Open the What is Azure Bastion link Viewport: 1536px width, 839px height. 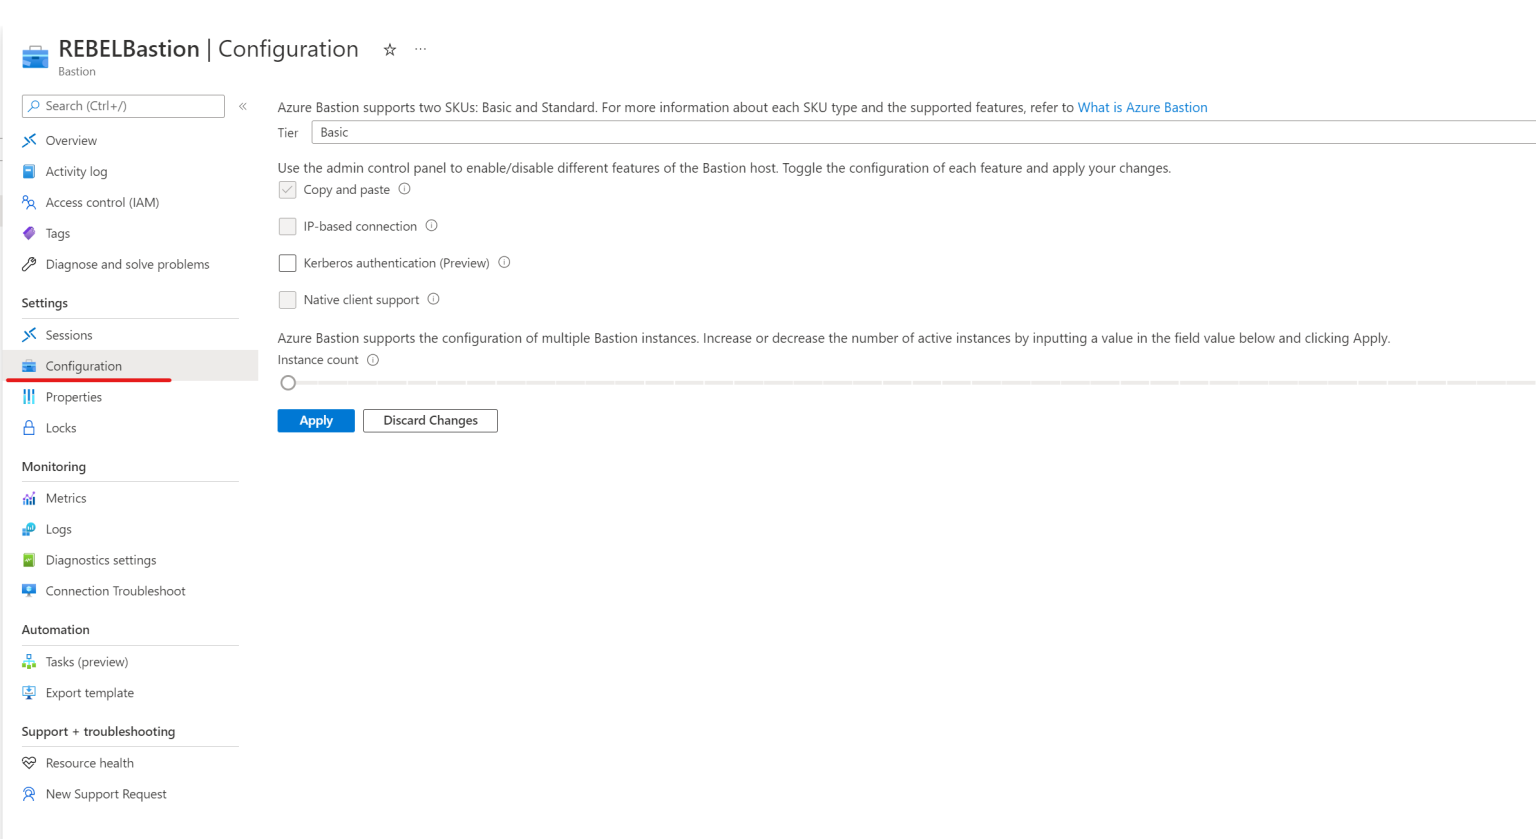point(1143,107)
